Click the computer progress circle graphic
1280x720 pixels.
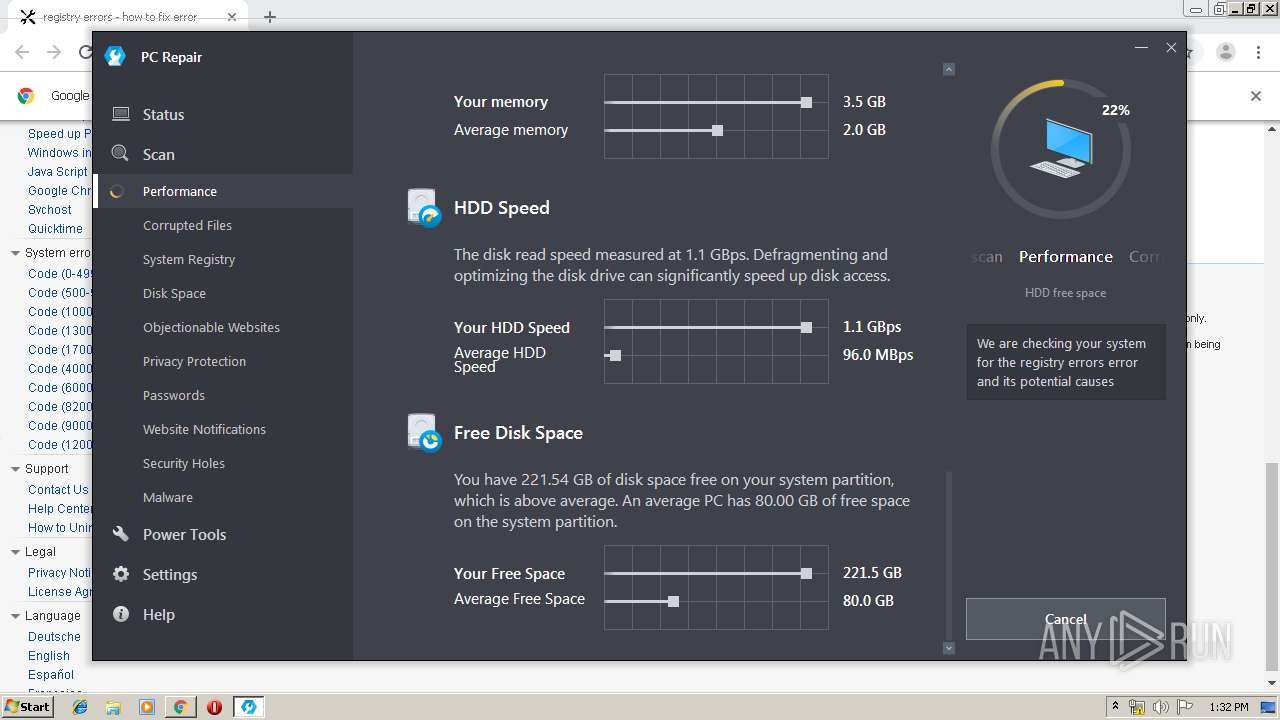(1061, 149)
